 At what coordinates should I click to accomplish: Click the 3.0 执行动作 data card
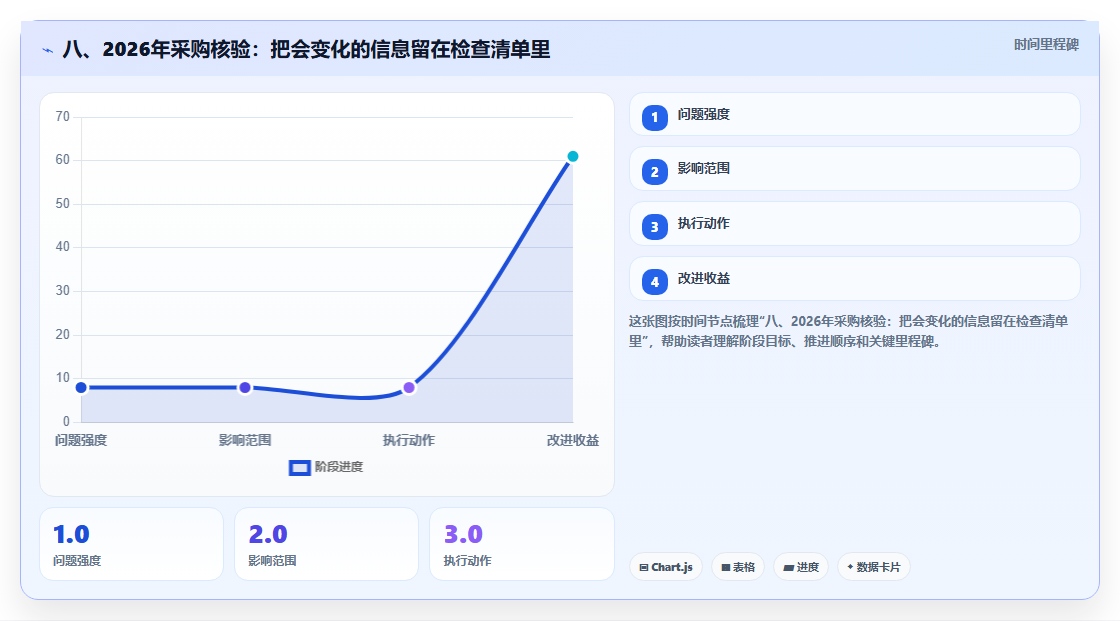pos(521,544)
